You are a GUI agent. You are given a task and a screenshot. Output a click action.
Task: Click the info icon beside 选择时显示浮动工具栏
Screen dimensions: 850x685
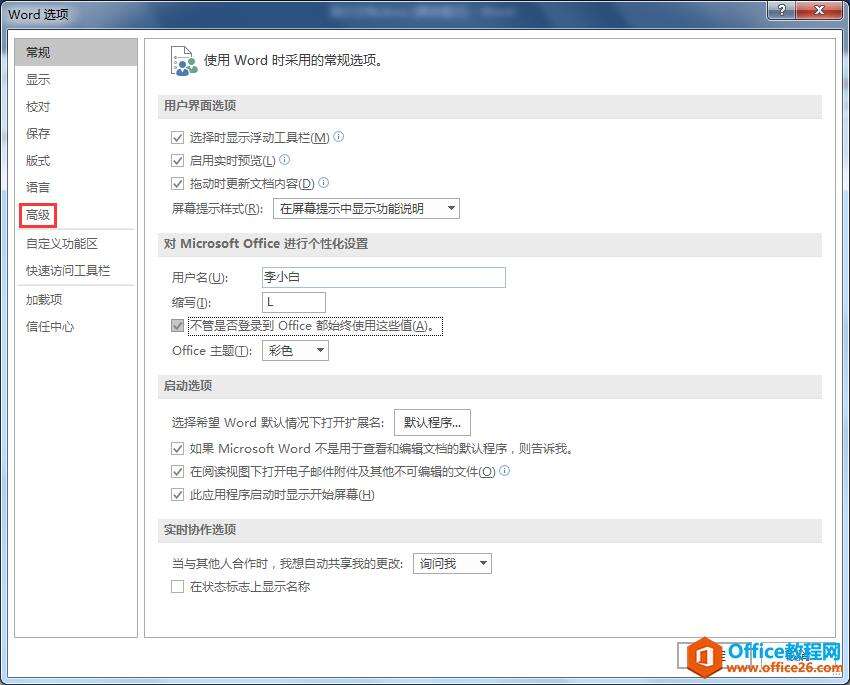tap(339, 137)
